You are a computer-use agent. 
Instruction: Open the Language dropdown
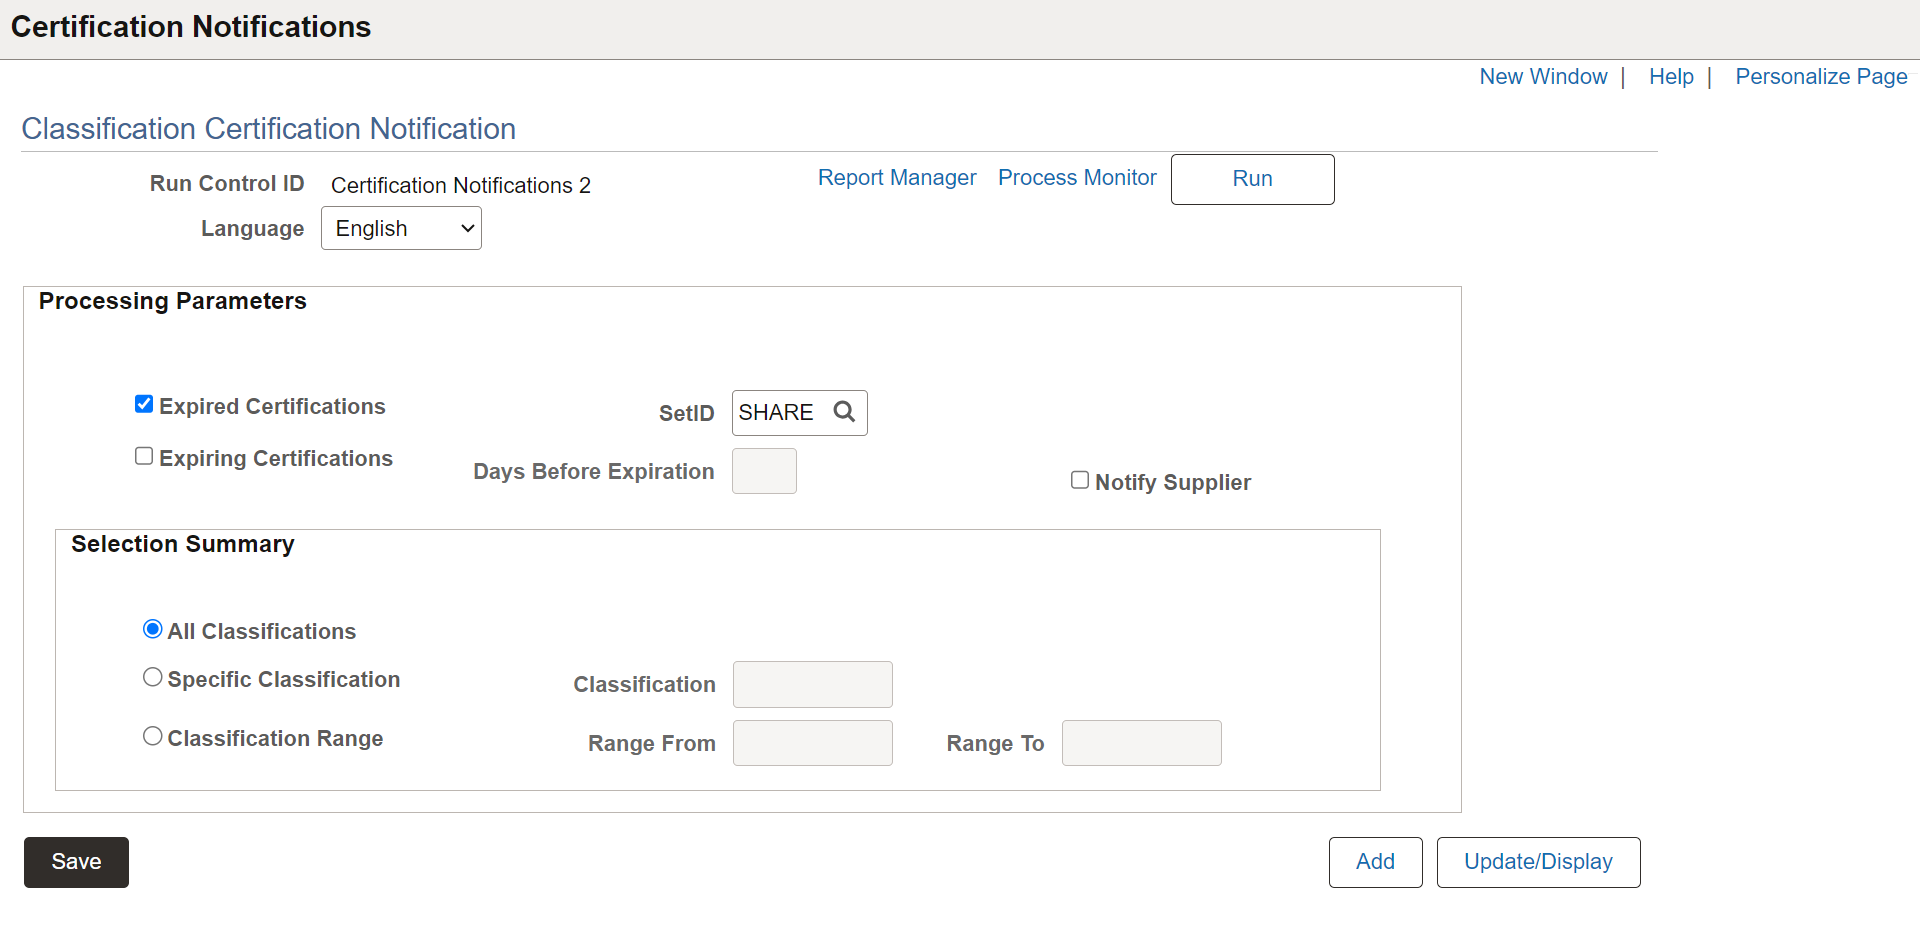tap(401, 228)
